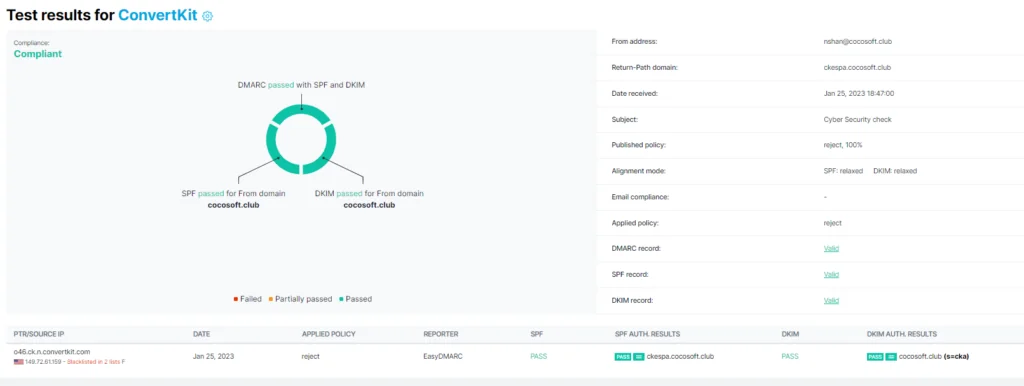Click the SPF AUTH. RESULTS column header
Screen dimensions: 1024x386
647,334
